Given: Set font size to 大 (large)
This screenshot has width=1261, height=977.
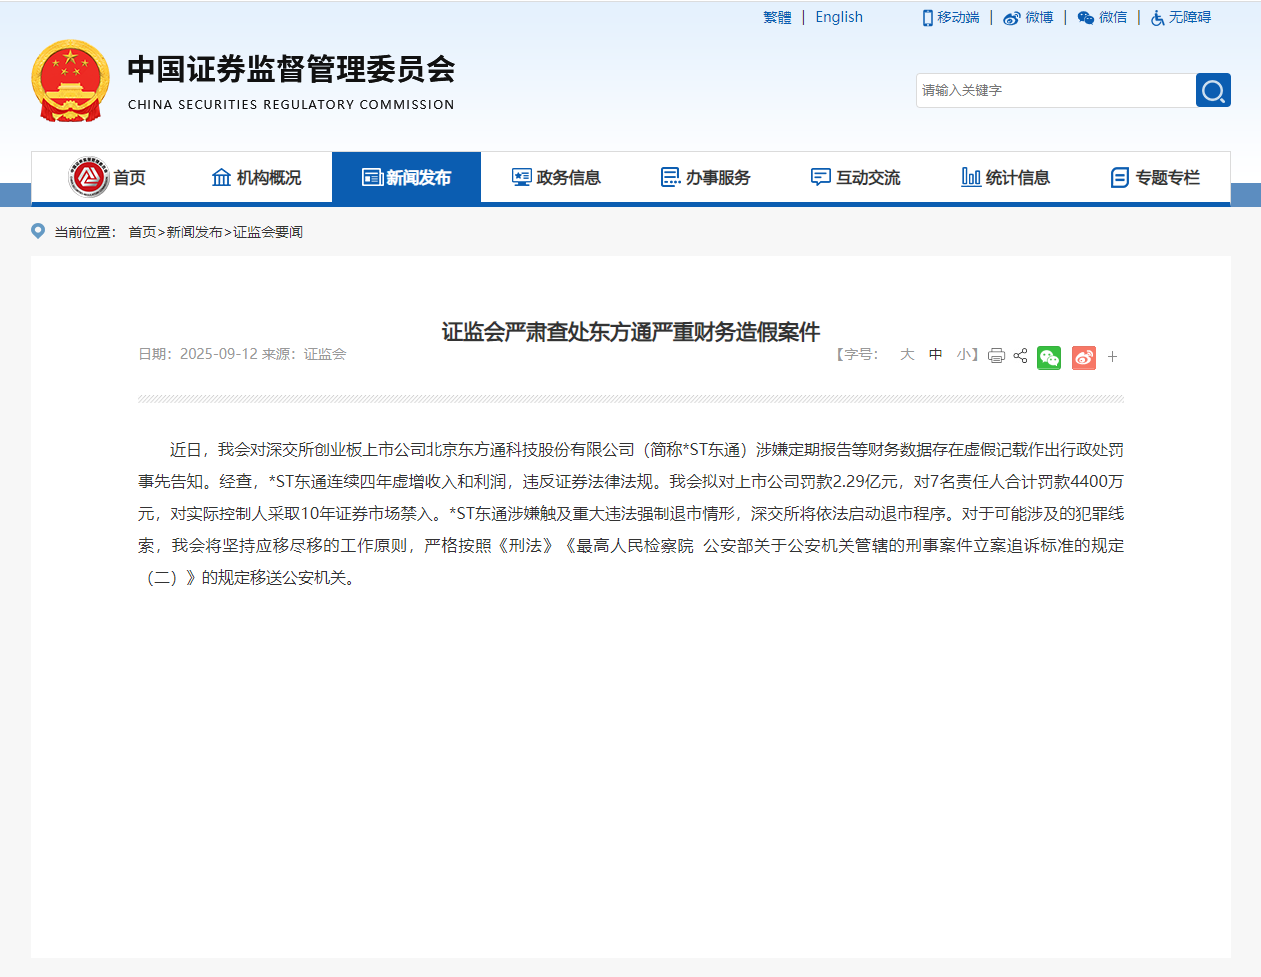Looking at the screenshot, I should [907, 355].
